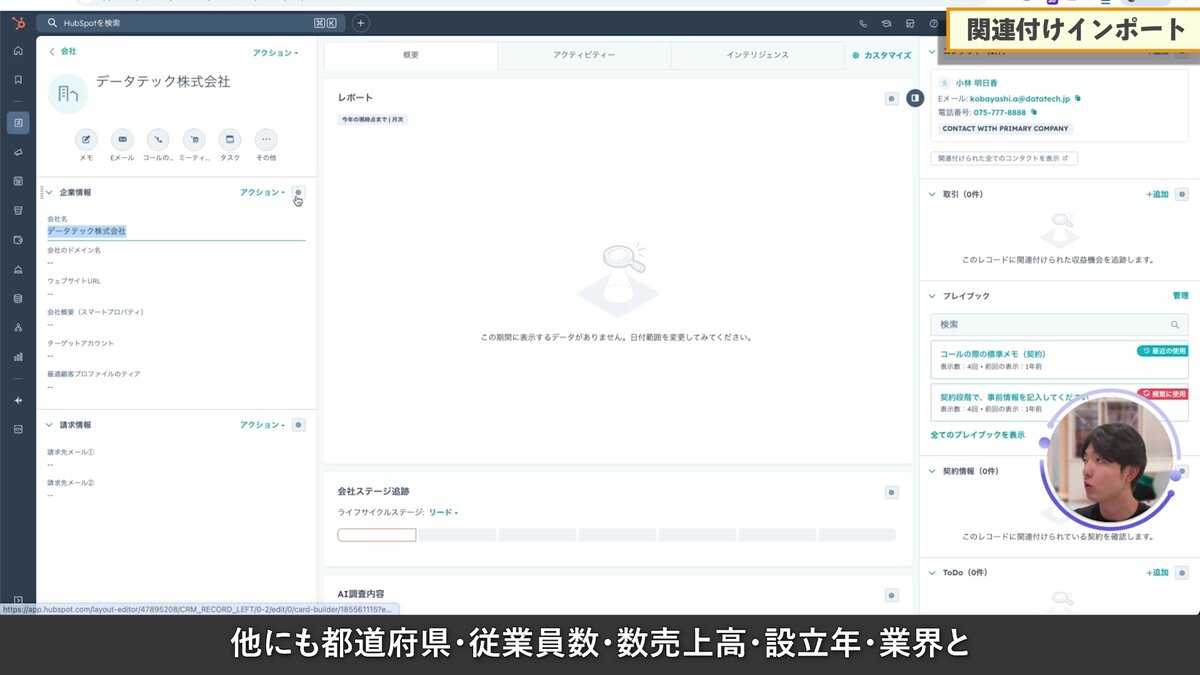
Task: Open the タスク (task) creation icon
Action: point(230,140)
